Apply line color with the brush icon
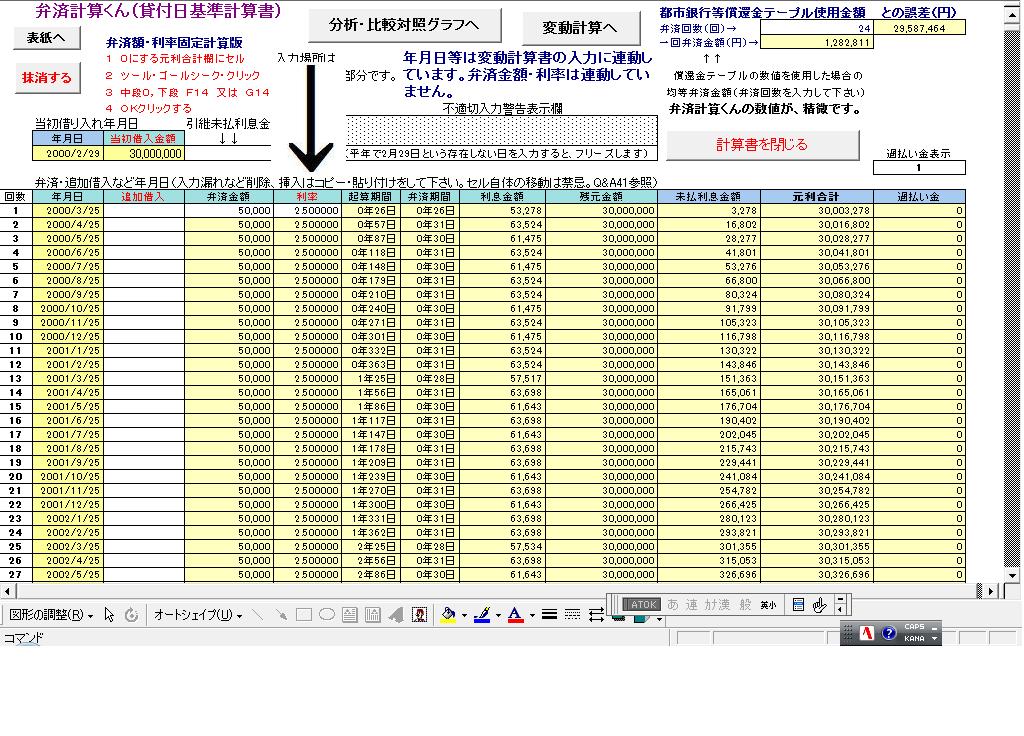Image resolution: width=1024 pixels, height=736 pixels. pos(482,615)
